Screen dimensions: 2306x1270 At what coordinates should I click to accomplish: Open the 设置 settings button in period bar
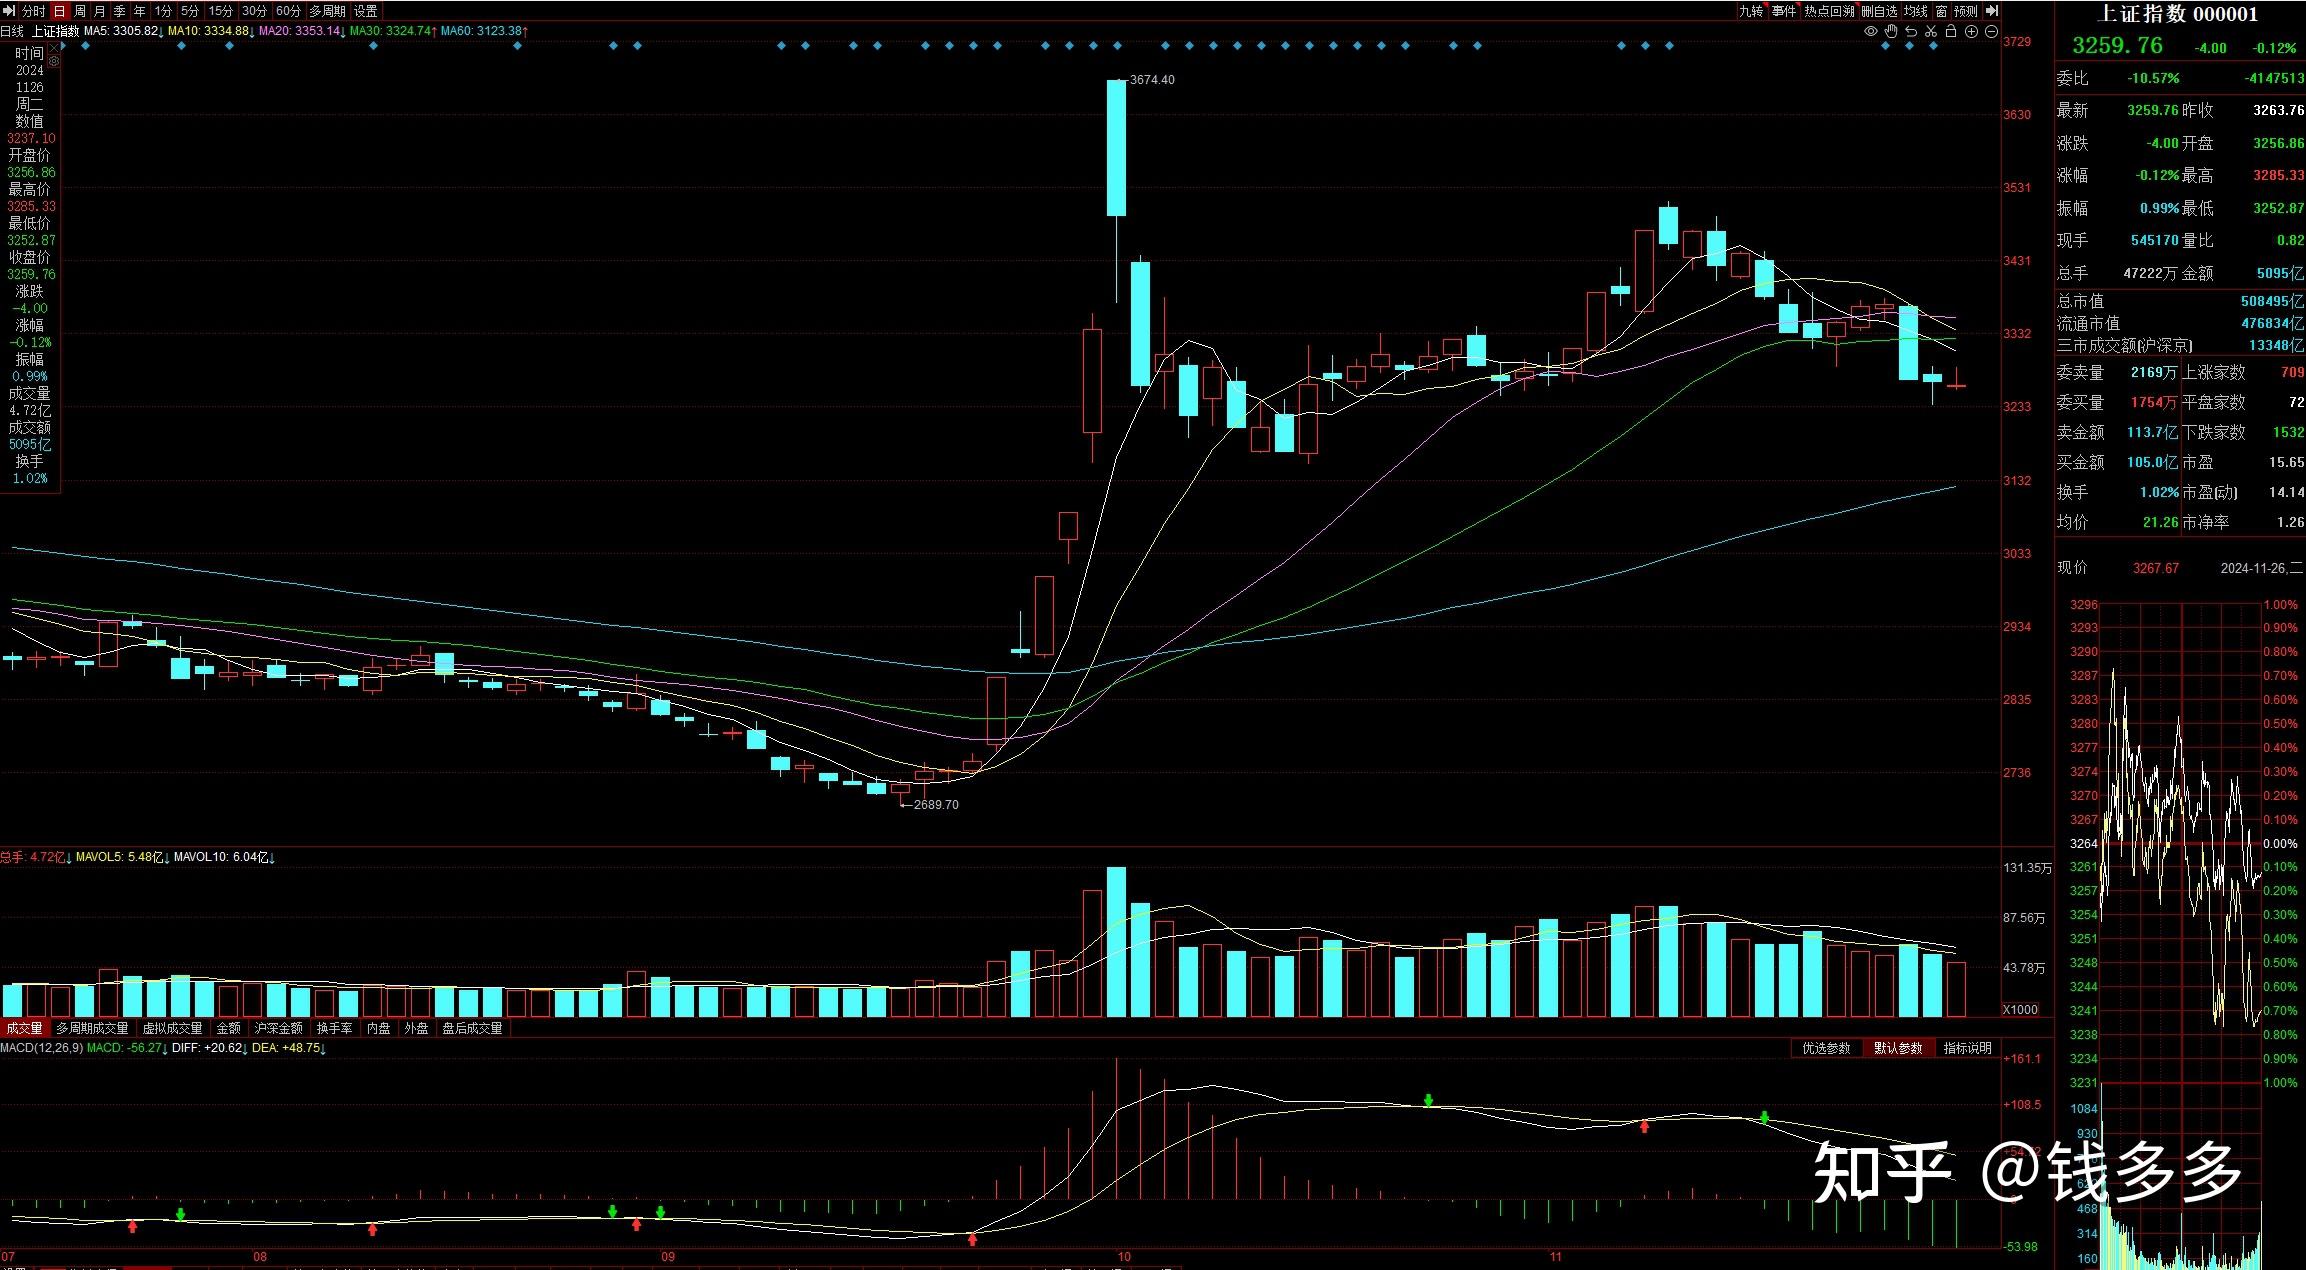366,11
